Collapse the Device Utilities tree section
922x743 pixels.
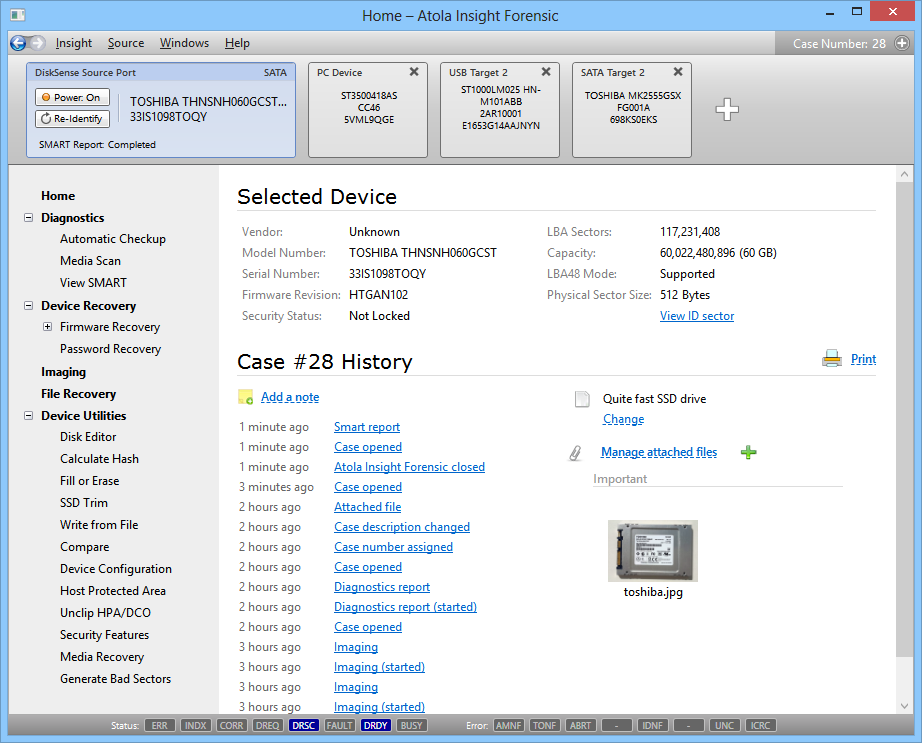pos(28,416)
